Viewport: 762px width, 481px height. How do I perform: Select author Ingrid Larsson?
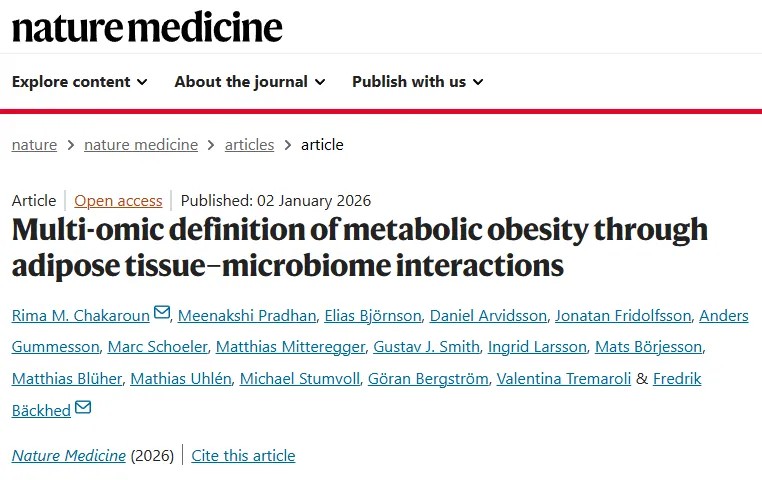(535, 348)
